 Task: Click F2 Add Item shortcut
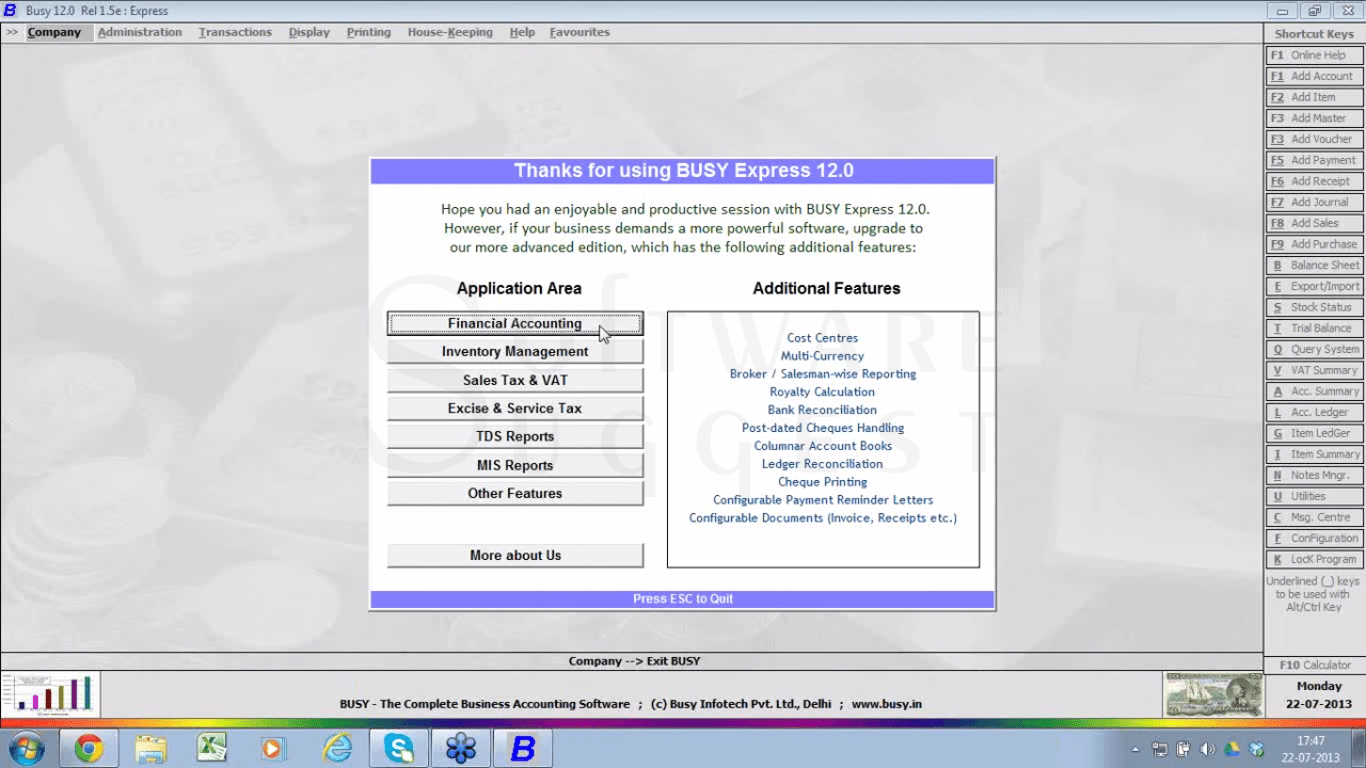(1314, 97)
